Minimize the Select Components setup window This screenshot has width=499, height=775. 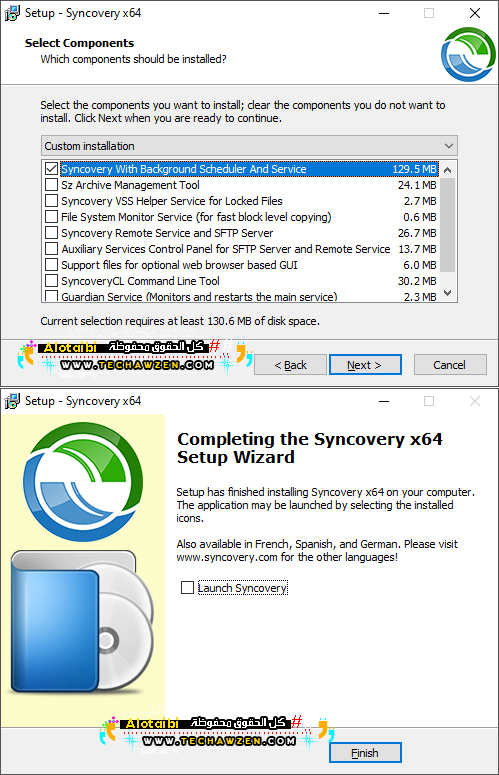384,13
